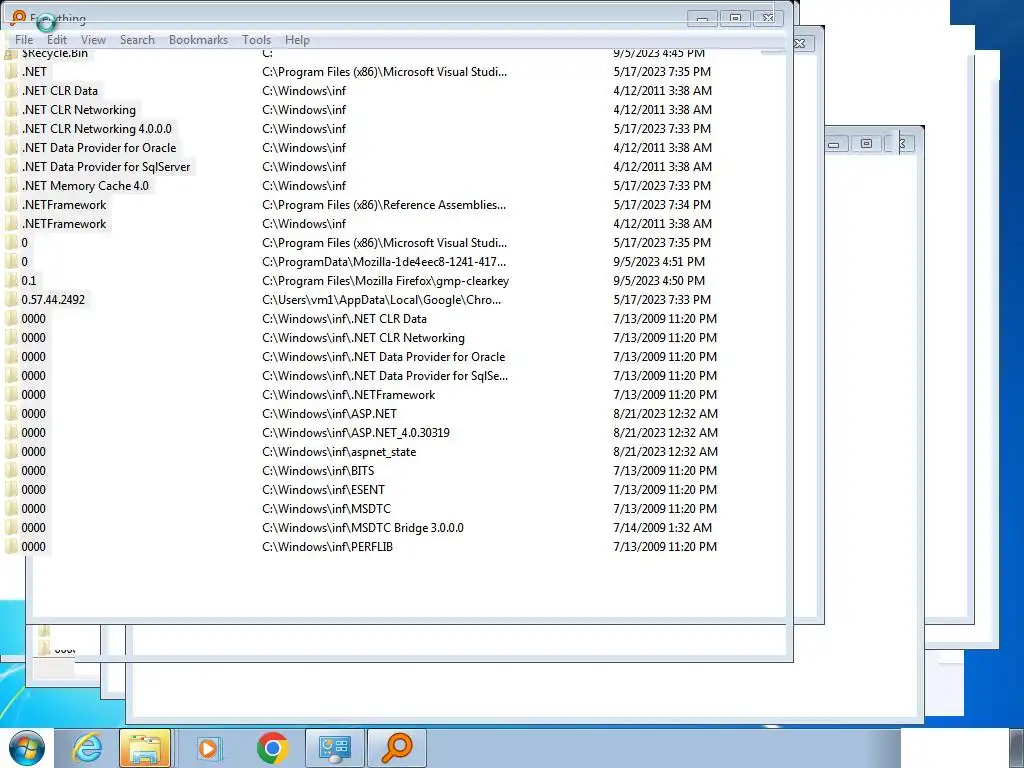
Task: Click path C:\ProgramData\Mozilla-1de4eec8-1241-417...
Action: (384, 262)
